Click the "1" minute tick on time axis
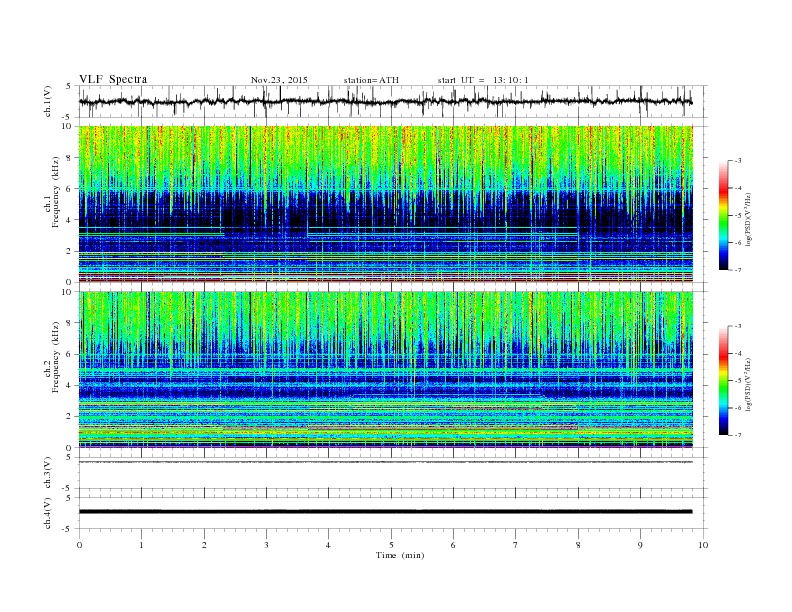The width and height of the screenshot is (792, 612). pyautogui.click(x=141, y=545)
